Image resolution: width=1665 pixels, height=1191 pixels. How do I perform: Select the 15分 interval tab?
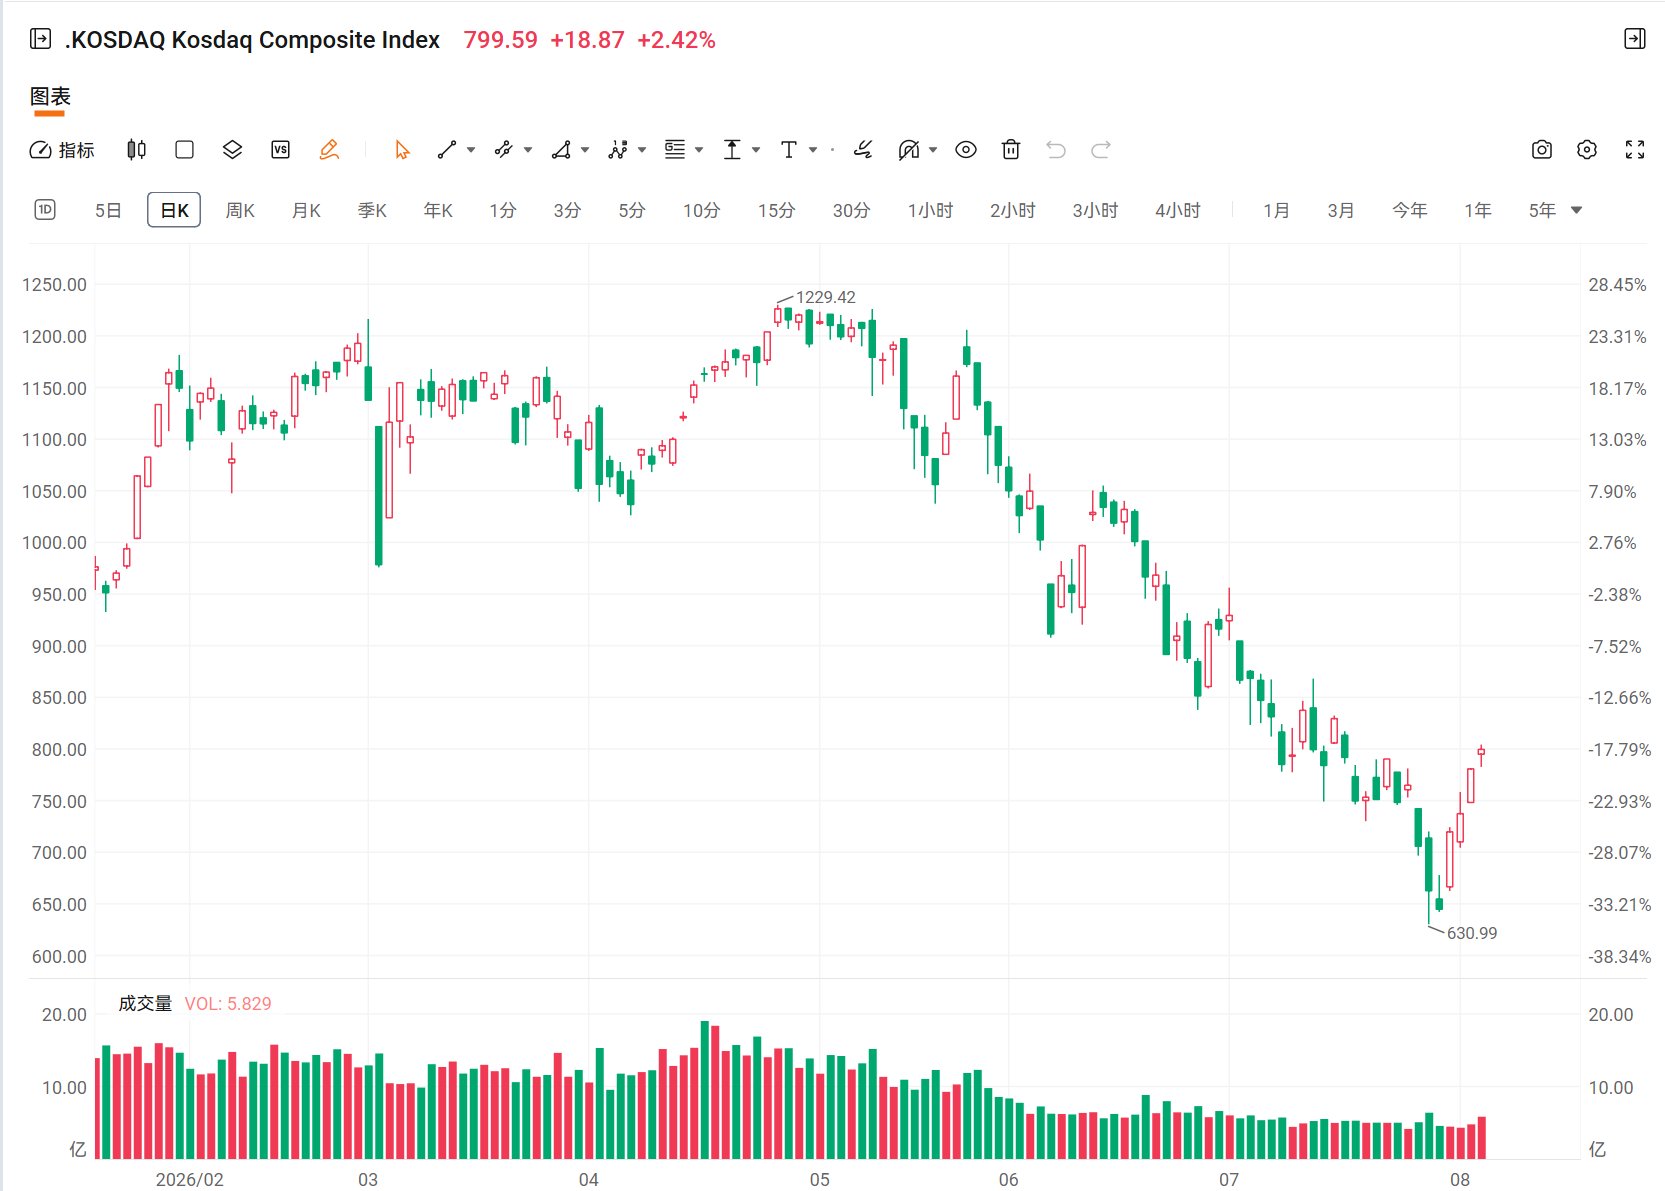[776, 210]
